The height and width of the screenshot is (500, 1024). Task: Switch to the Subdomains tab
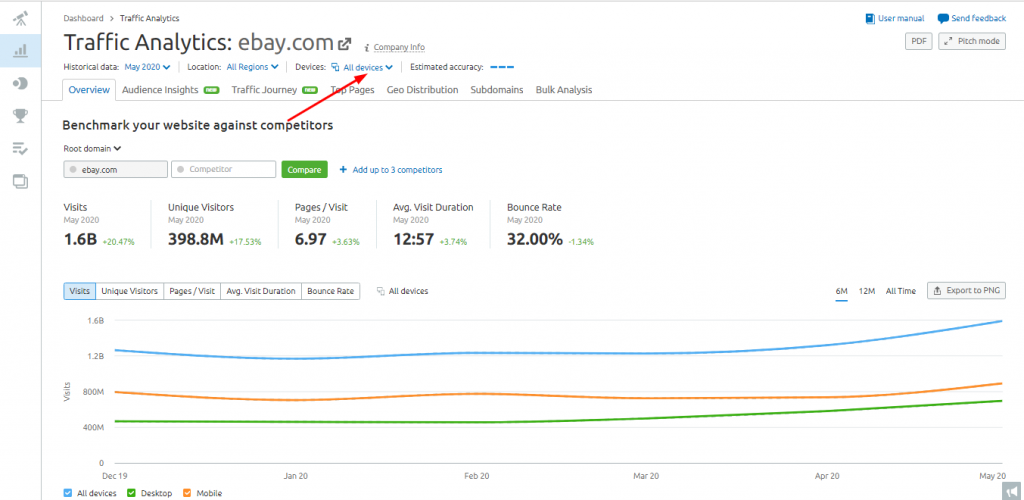(497, 90)
